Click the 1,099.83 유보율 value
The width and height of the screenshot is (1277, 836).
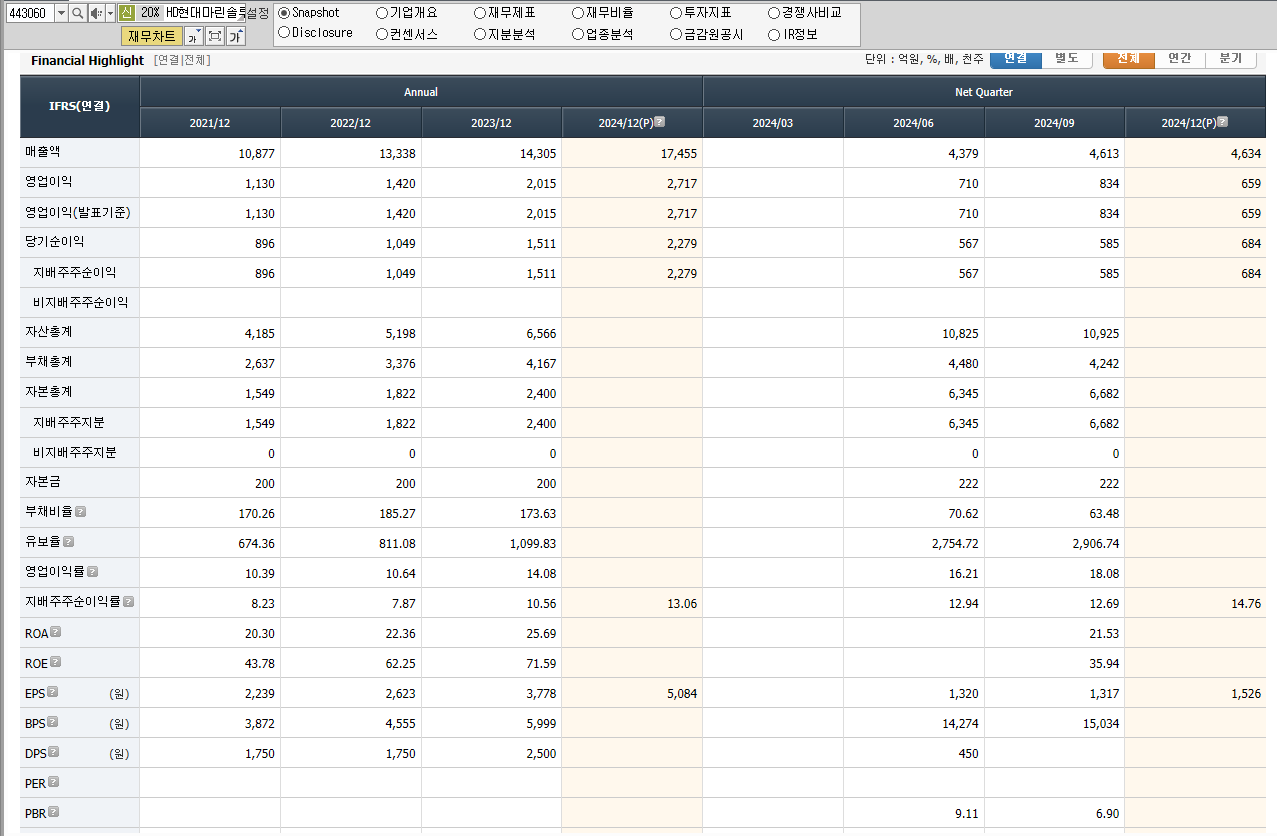coord(532,544)
